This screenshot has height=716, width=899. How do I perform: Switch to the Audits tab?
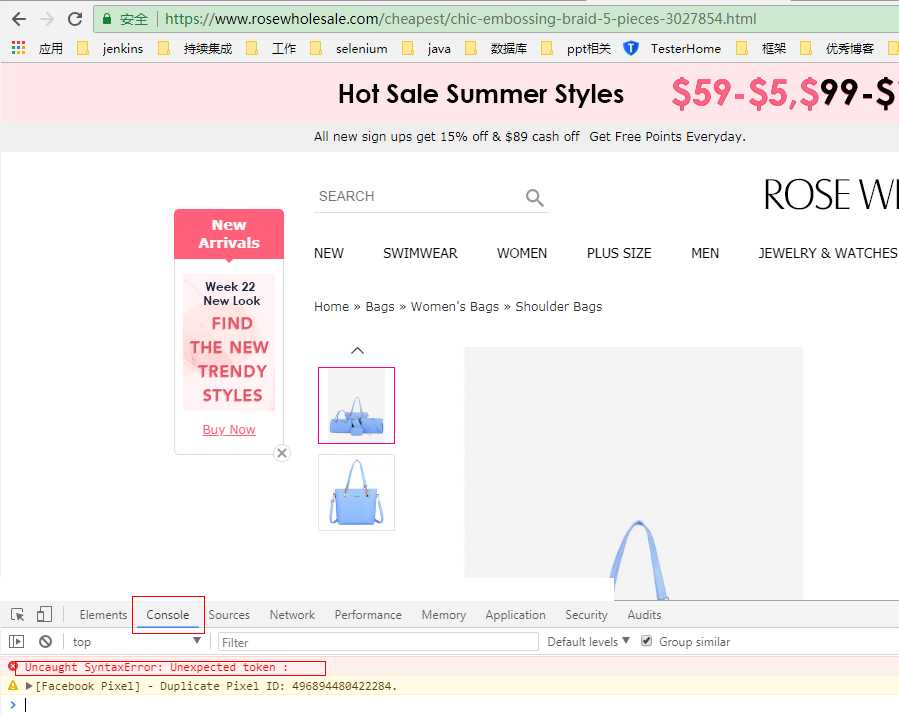pos(644,615)
